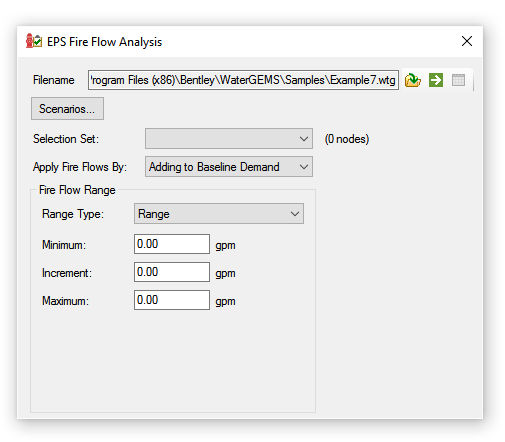Open the grayed-out results table icon
The height and width of the screenshot is (442, 505).
tap(458, 80)
